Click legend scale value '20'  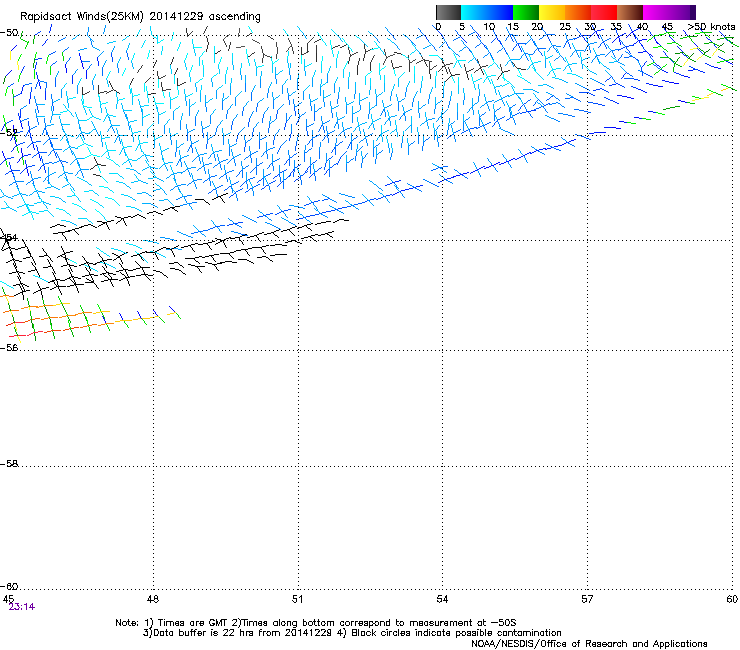pyautogui.click(x=537, y=27)
